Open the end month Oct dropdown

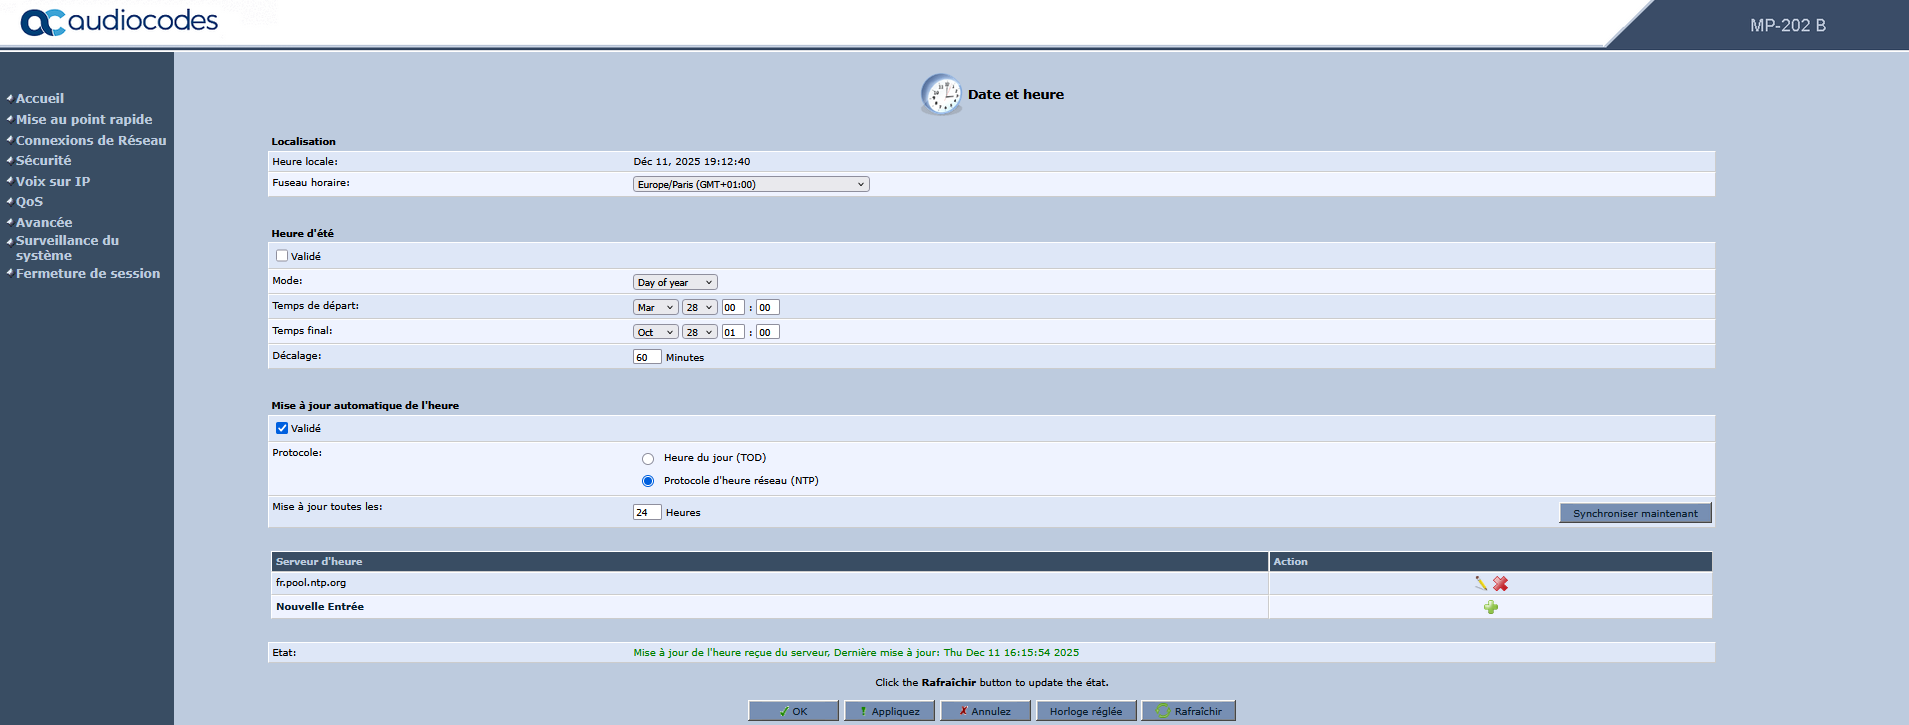tap(655, 332)
